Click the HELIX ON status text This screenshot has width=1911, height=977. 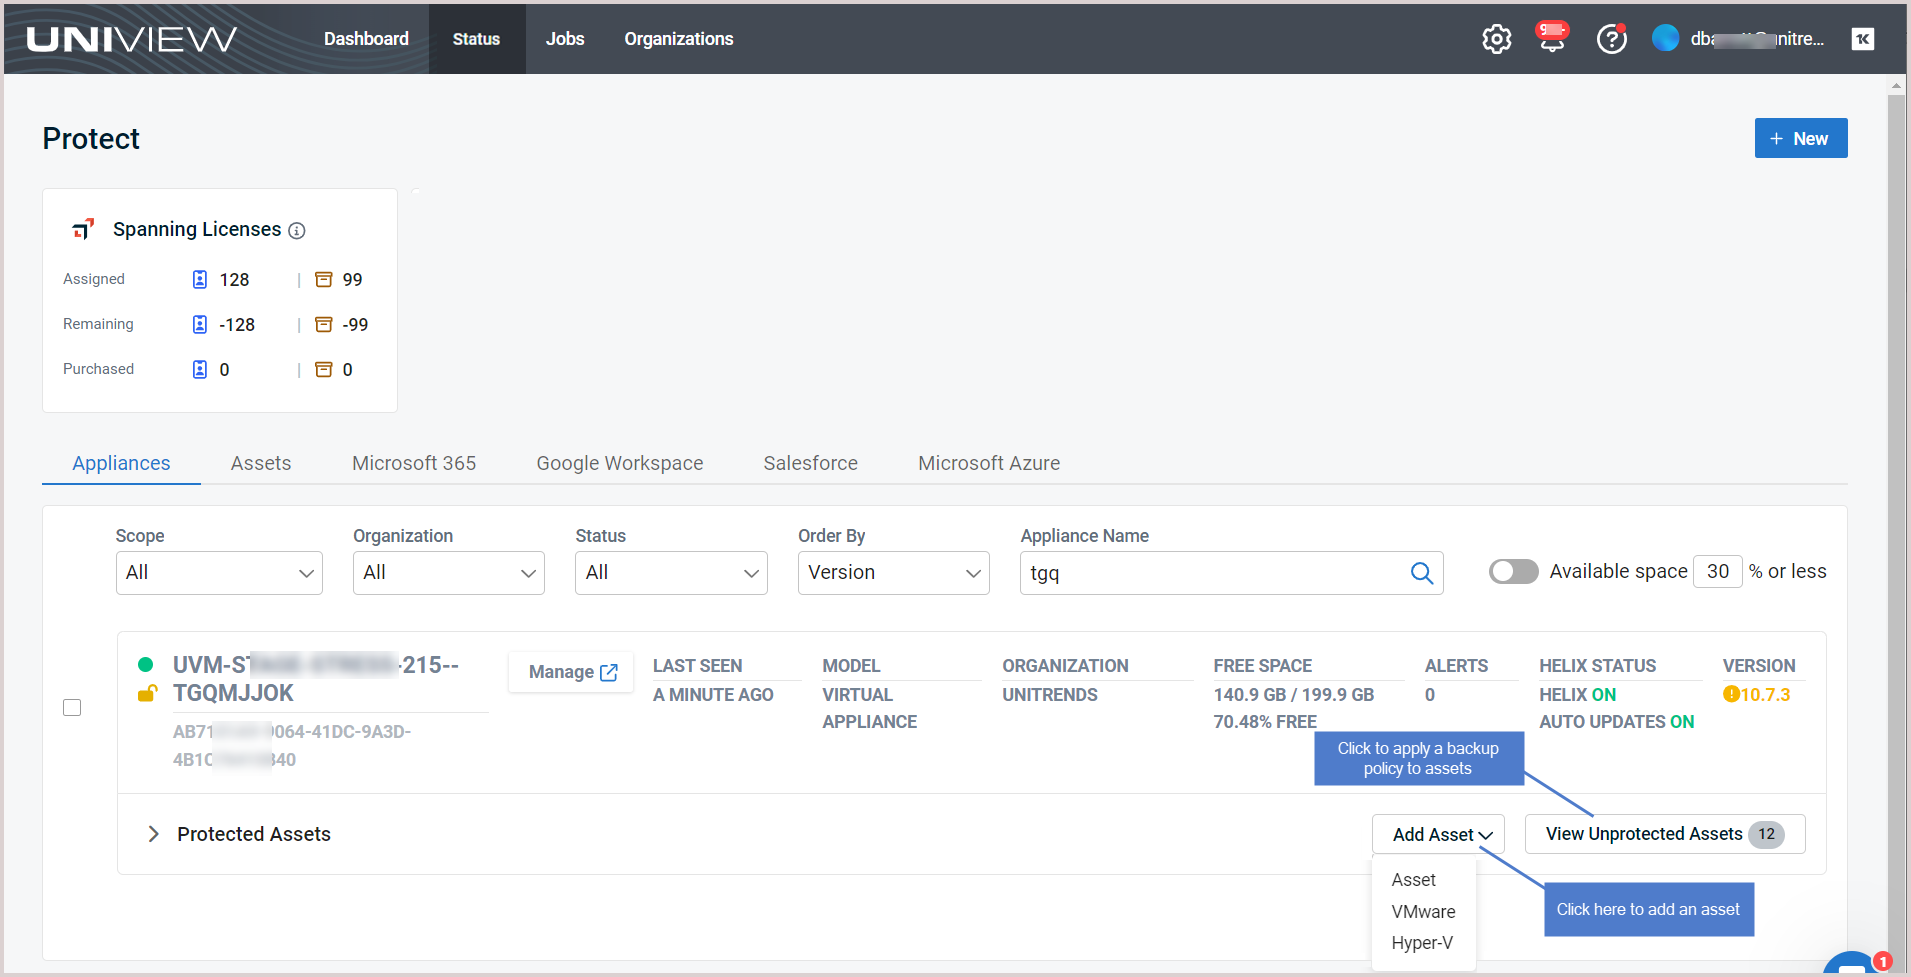coord(1578,694)
